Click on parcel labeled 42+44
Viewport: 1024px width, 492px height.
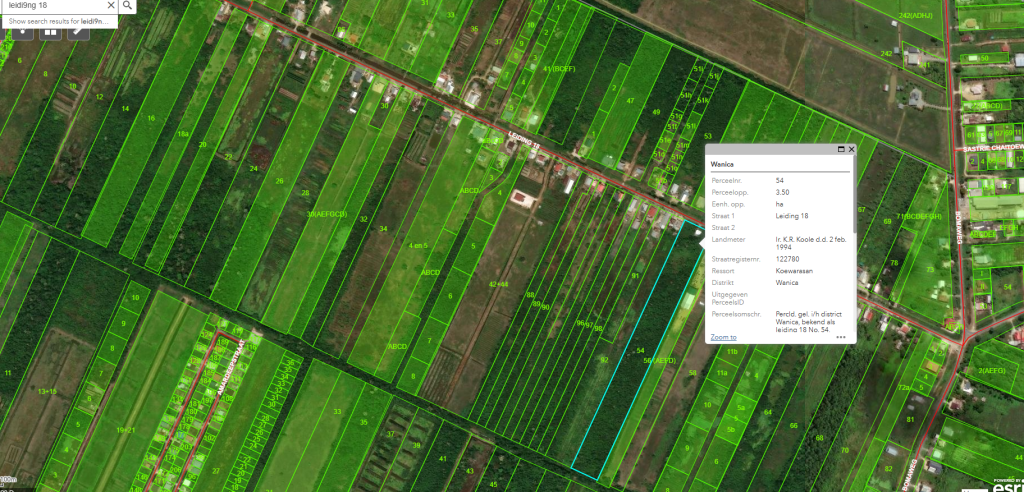click(x=499, y=284)
